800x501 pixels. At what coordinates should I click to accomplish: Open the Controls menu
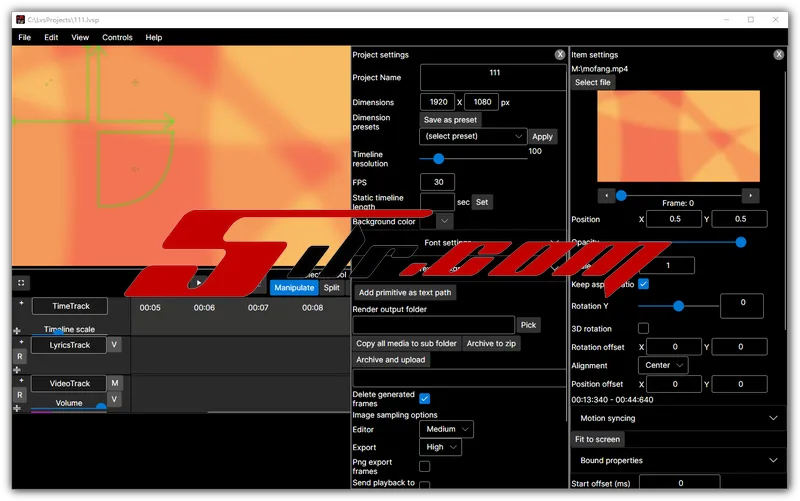[117, 37]
